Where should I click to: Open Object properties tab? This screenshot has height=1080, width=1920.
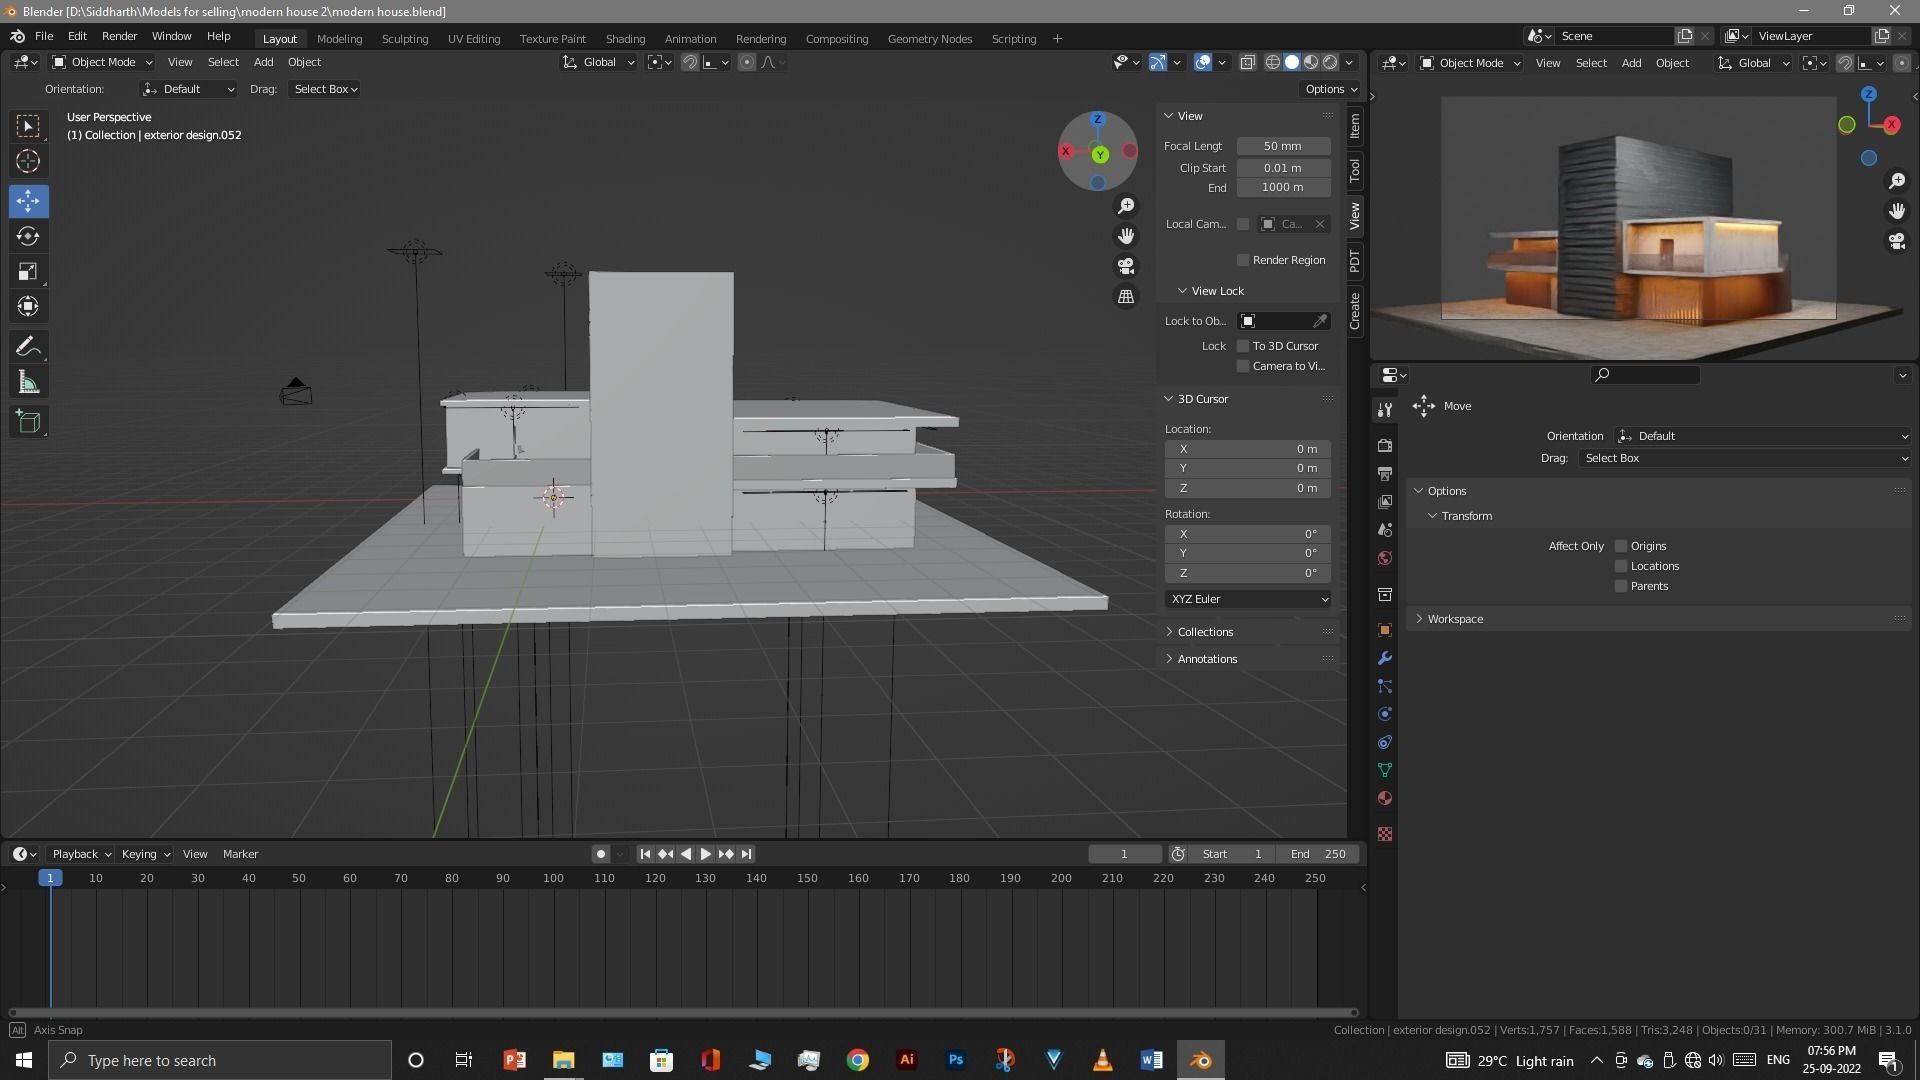point(1385,630)
